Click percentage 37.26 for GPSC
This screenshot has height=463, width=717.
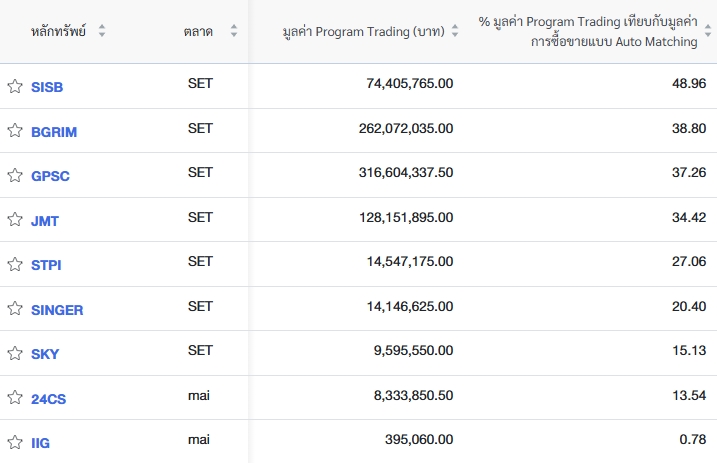[x=689, y=172]
